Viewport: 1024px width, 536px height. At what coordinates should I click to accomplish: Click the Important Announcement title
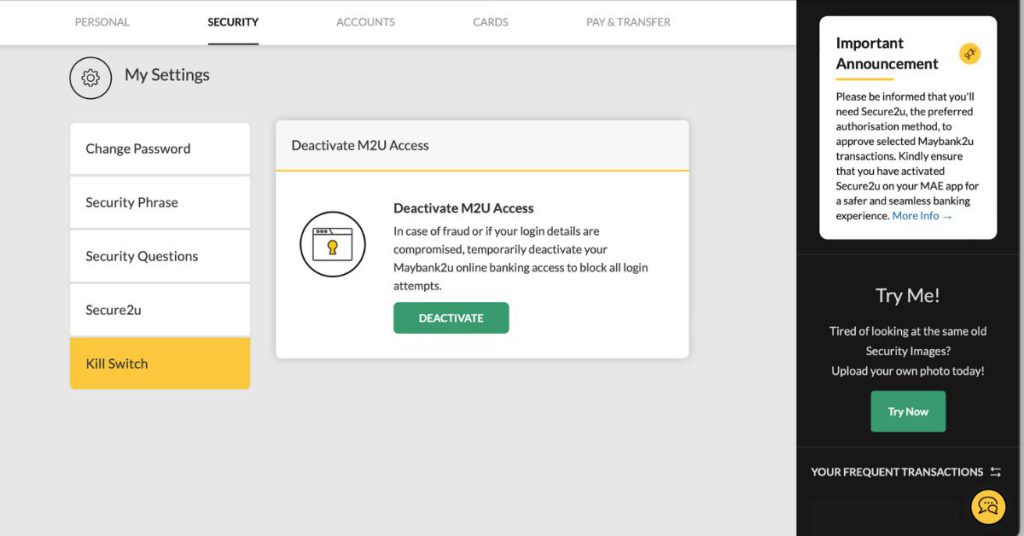(887, 54)
